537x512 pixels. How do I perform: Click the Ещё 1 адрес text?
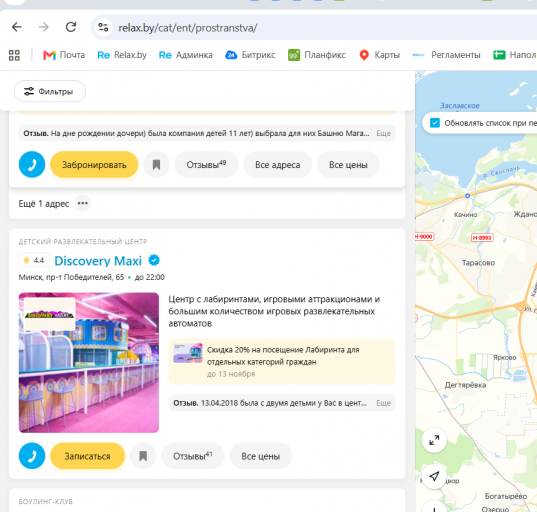pos(43,203)
